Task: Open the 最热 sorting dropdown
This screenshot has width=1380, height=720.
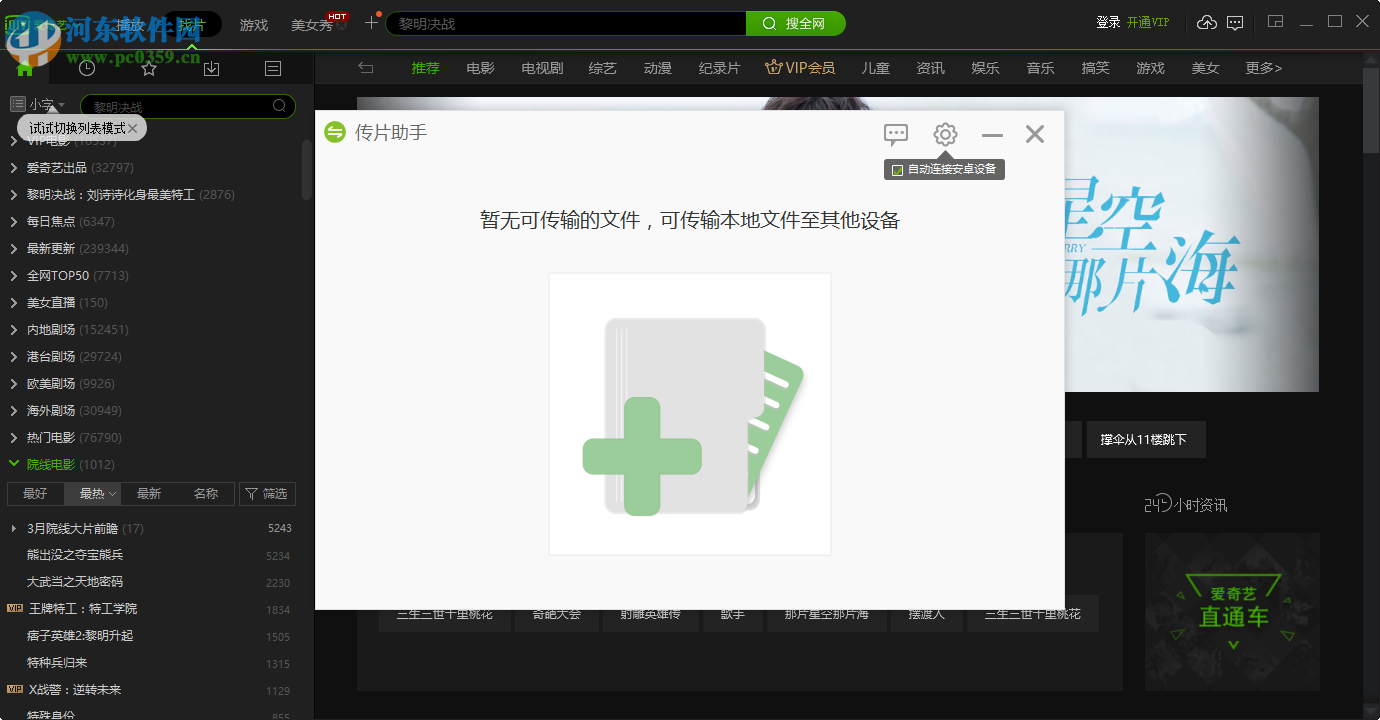Action: click(92, 493)
